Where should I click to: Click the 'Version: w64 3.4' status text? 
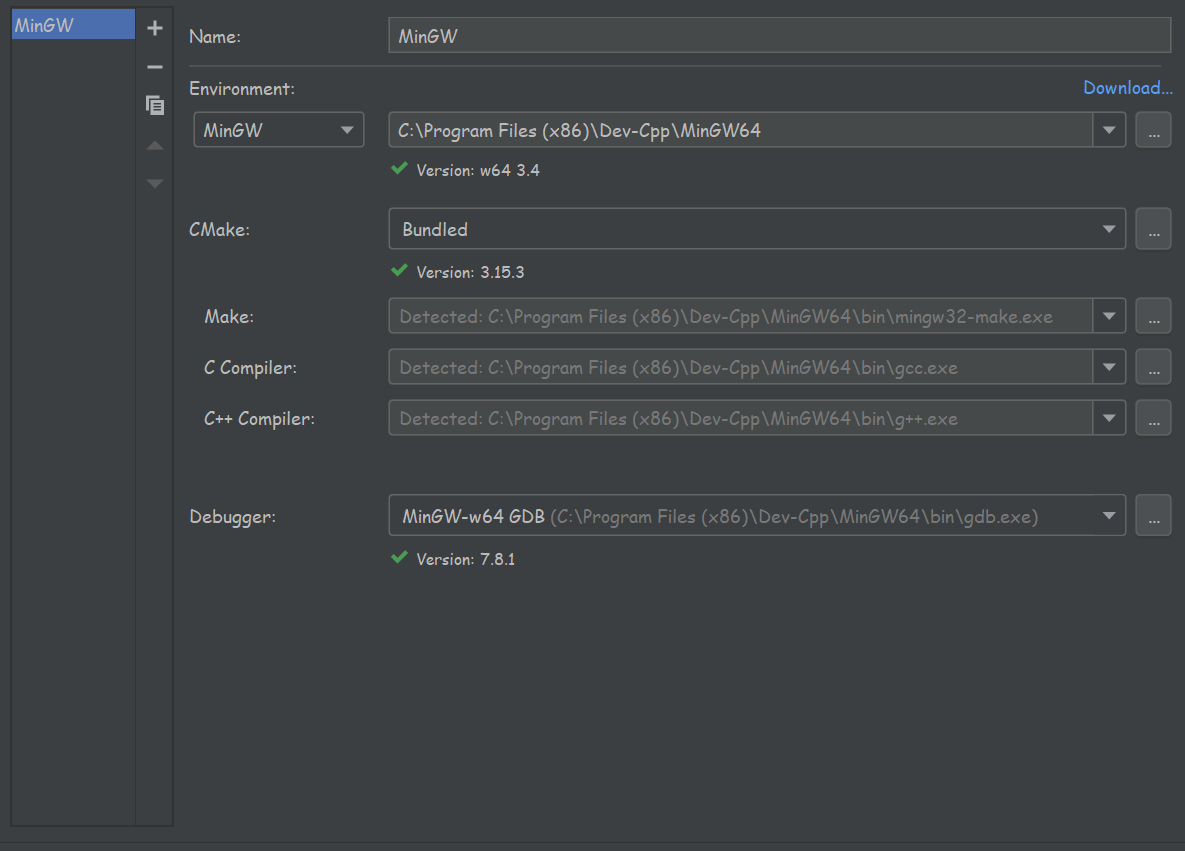pyautogui.click(x=478, y=171)
